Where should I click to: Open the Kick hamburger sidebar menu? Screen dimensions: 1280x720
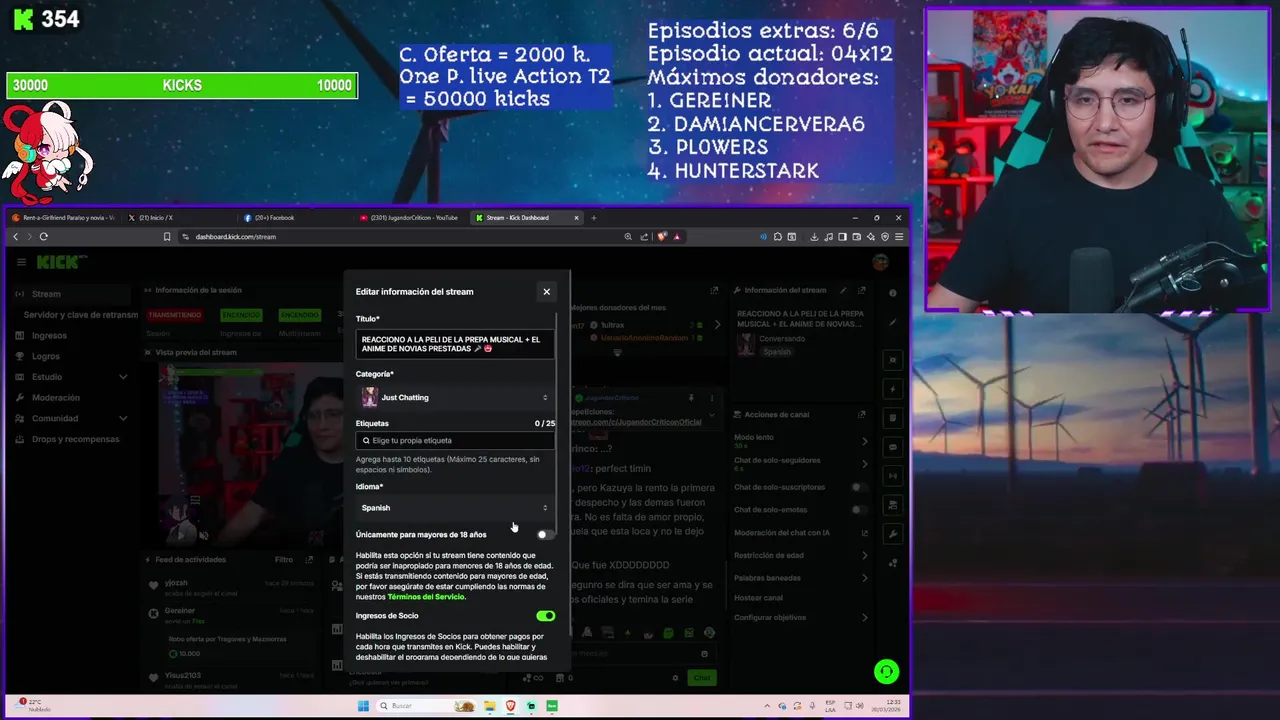click(21, 262)
